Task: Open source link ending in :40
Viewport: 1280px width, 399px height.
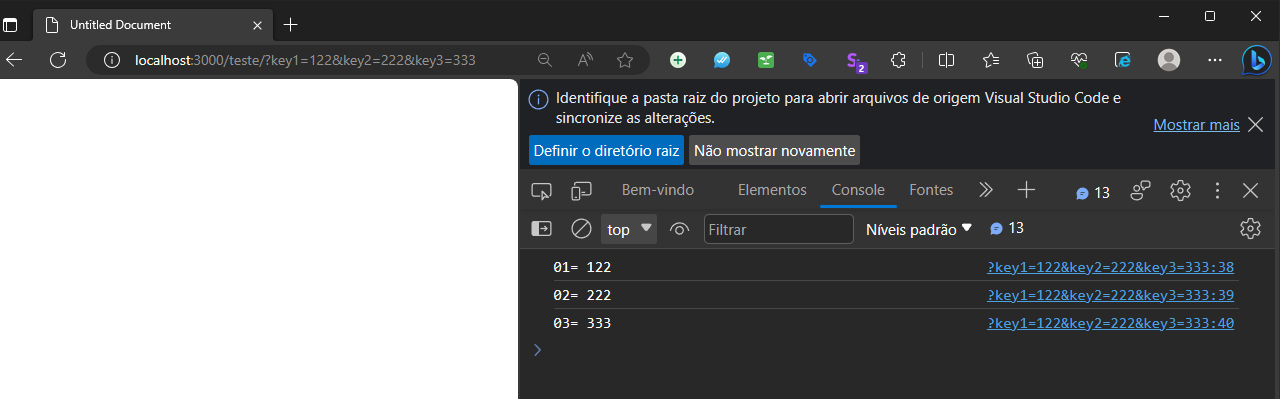Action: pos(1110,323)
